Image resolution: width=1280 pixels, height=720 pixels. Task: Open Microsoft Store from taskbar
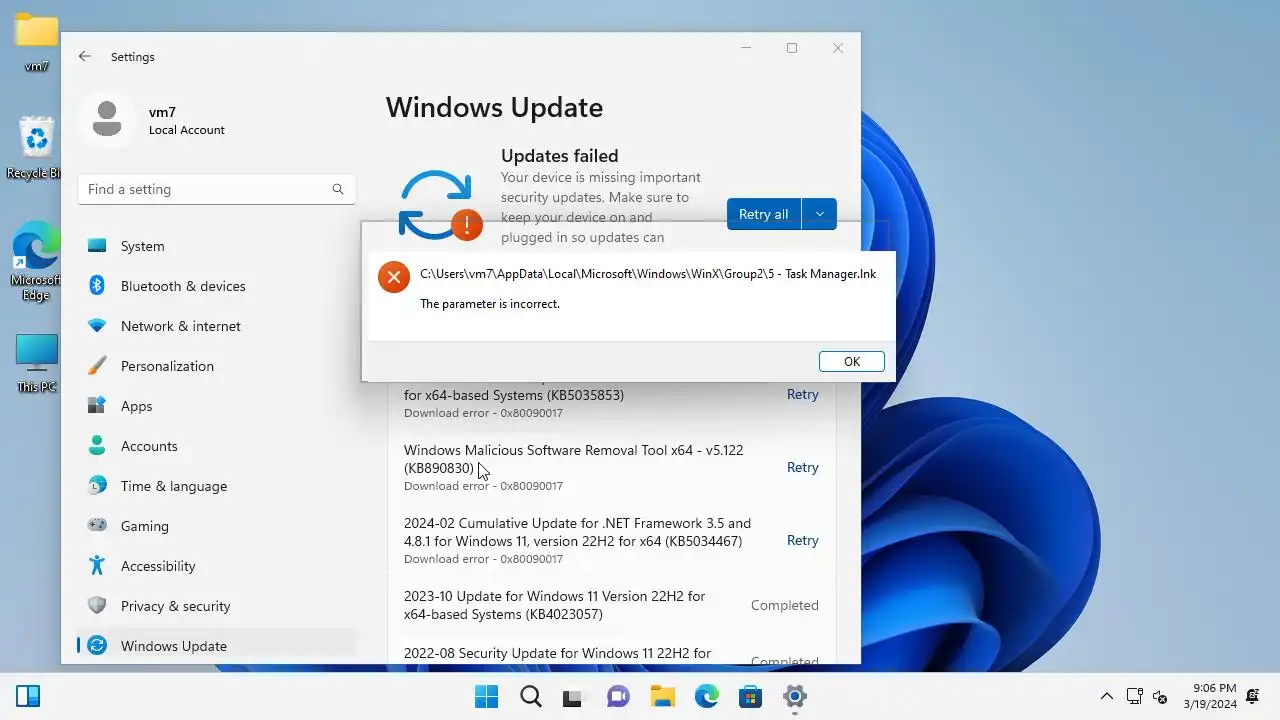coord(750,696)
